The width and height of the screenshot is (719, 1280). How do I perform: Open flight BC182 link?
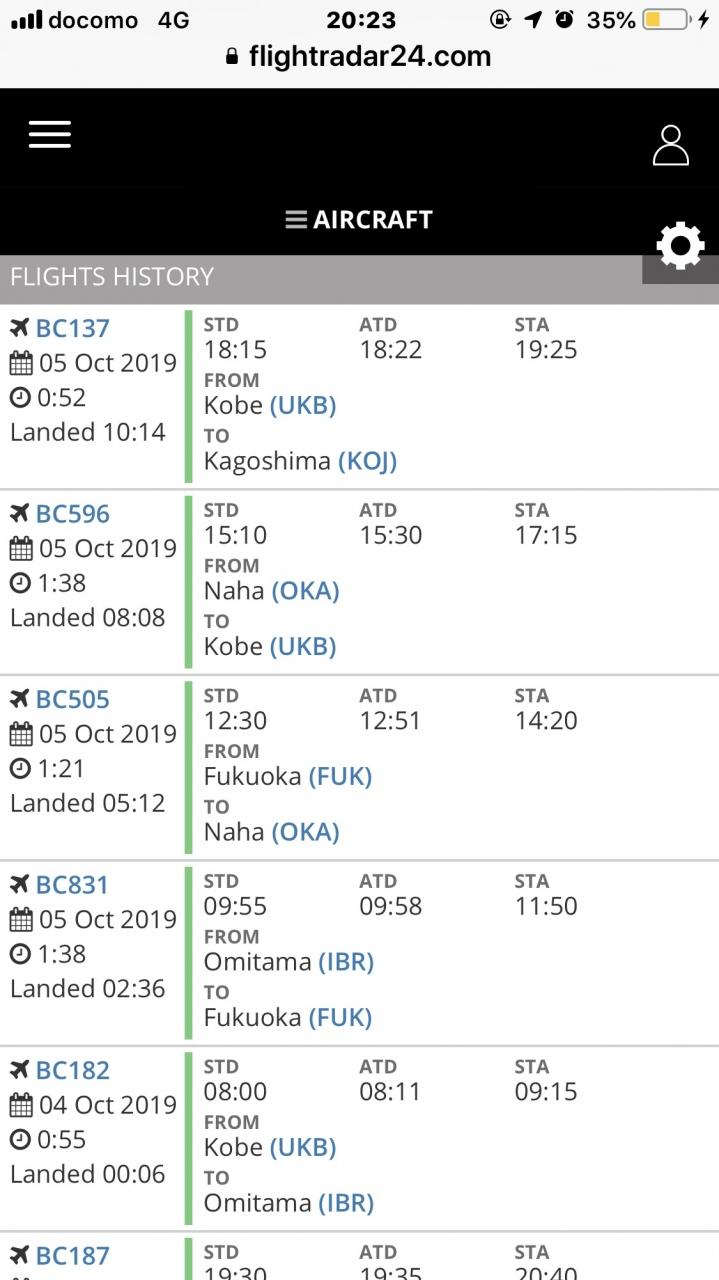coord(72,1070)
